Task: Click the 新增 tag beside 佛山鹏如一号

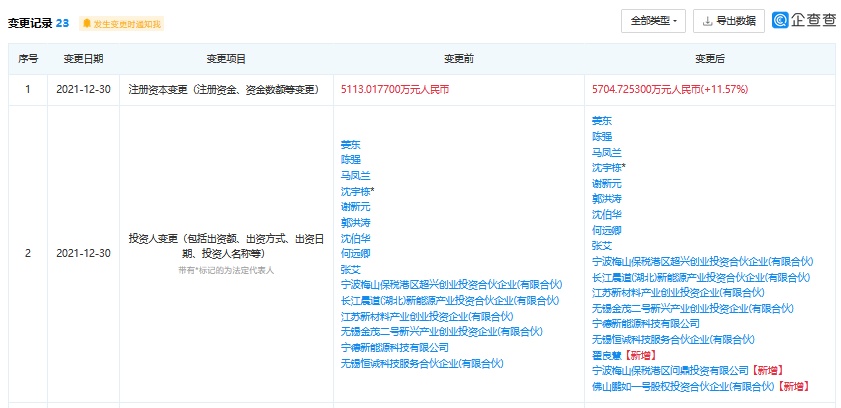Action: [793, 386]
